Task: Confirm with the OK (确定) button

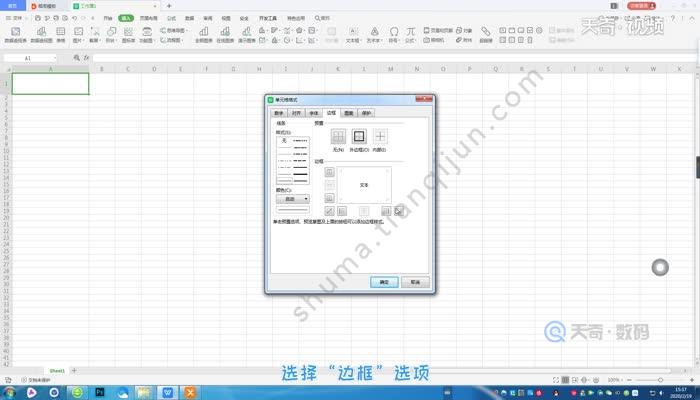Action: tap(384, 282)
